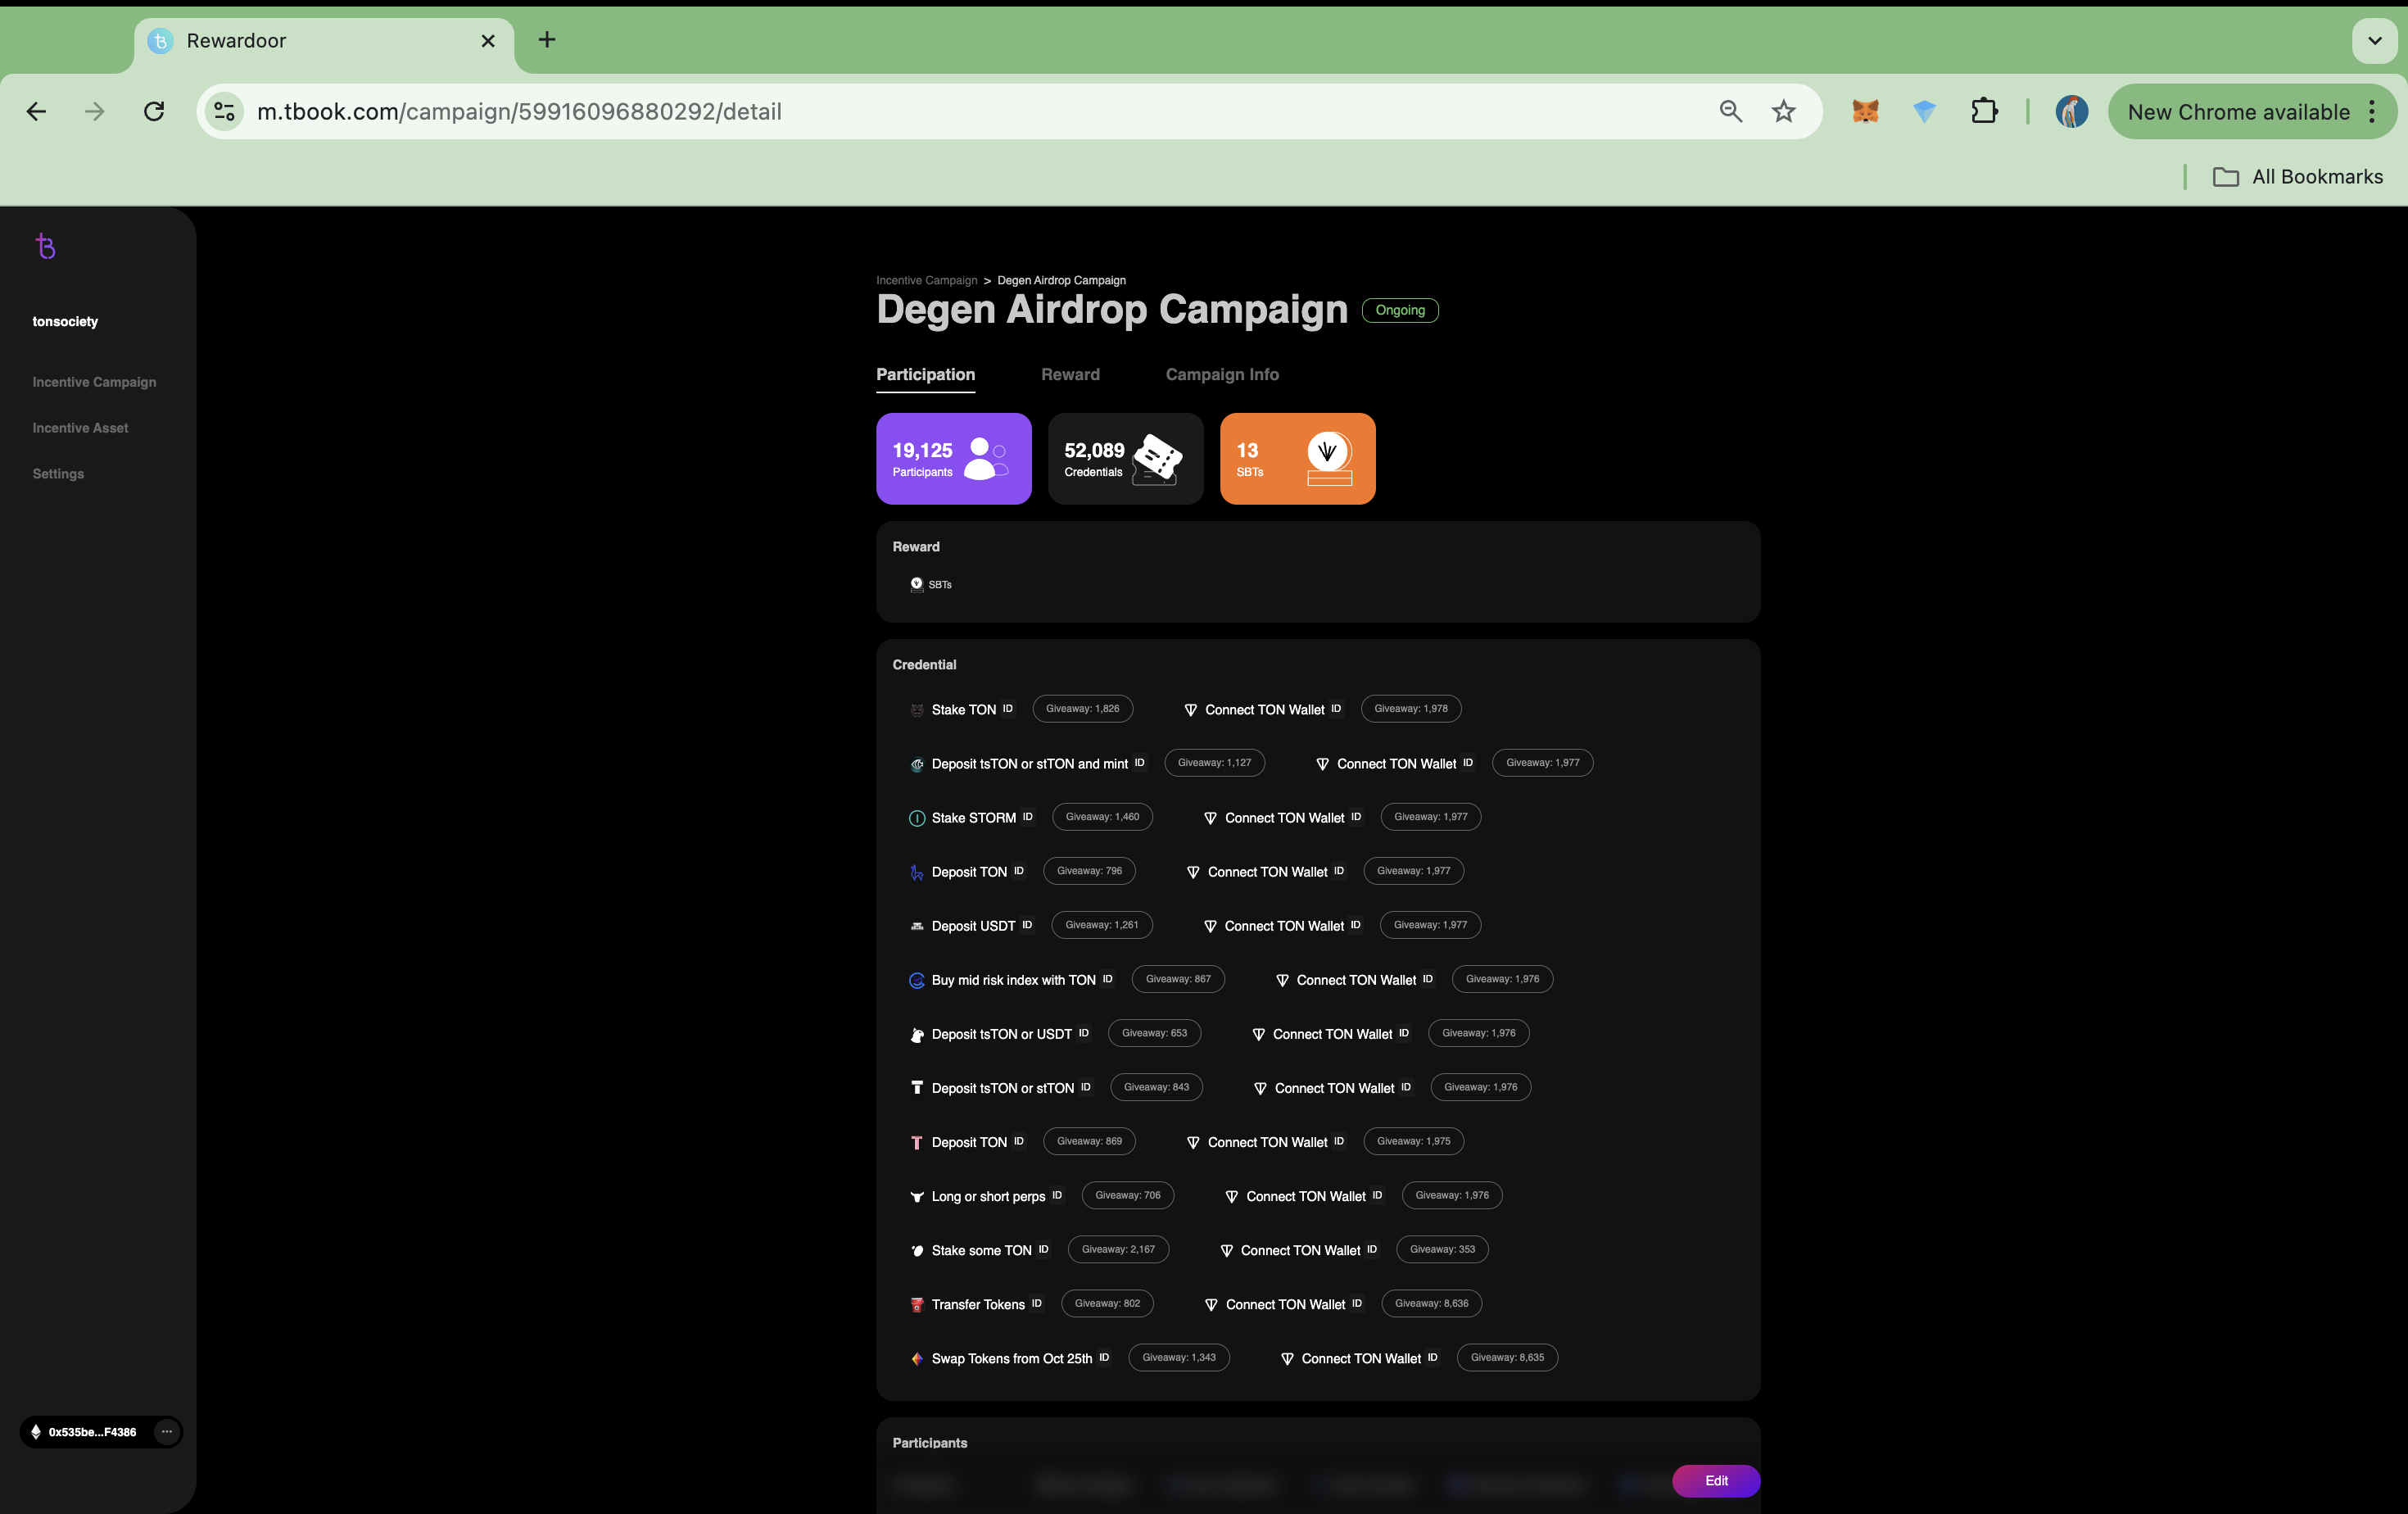The width and height of the screenshot is (2408, 1514).
Task: Go to Incentive Campaign breadcrumb link
Action: coord(926,280)
